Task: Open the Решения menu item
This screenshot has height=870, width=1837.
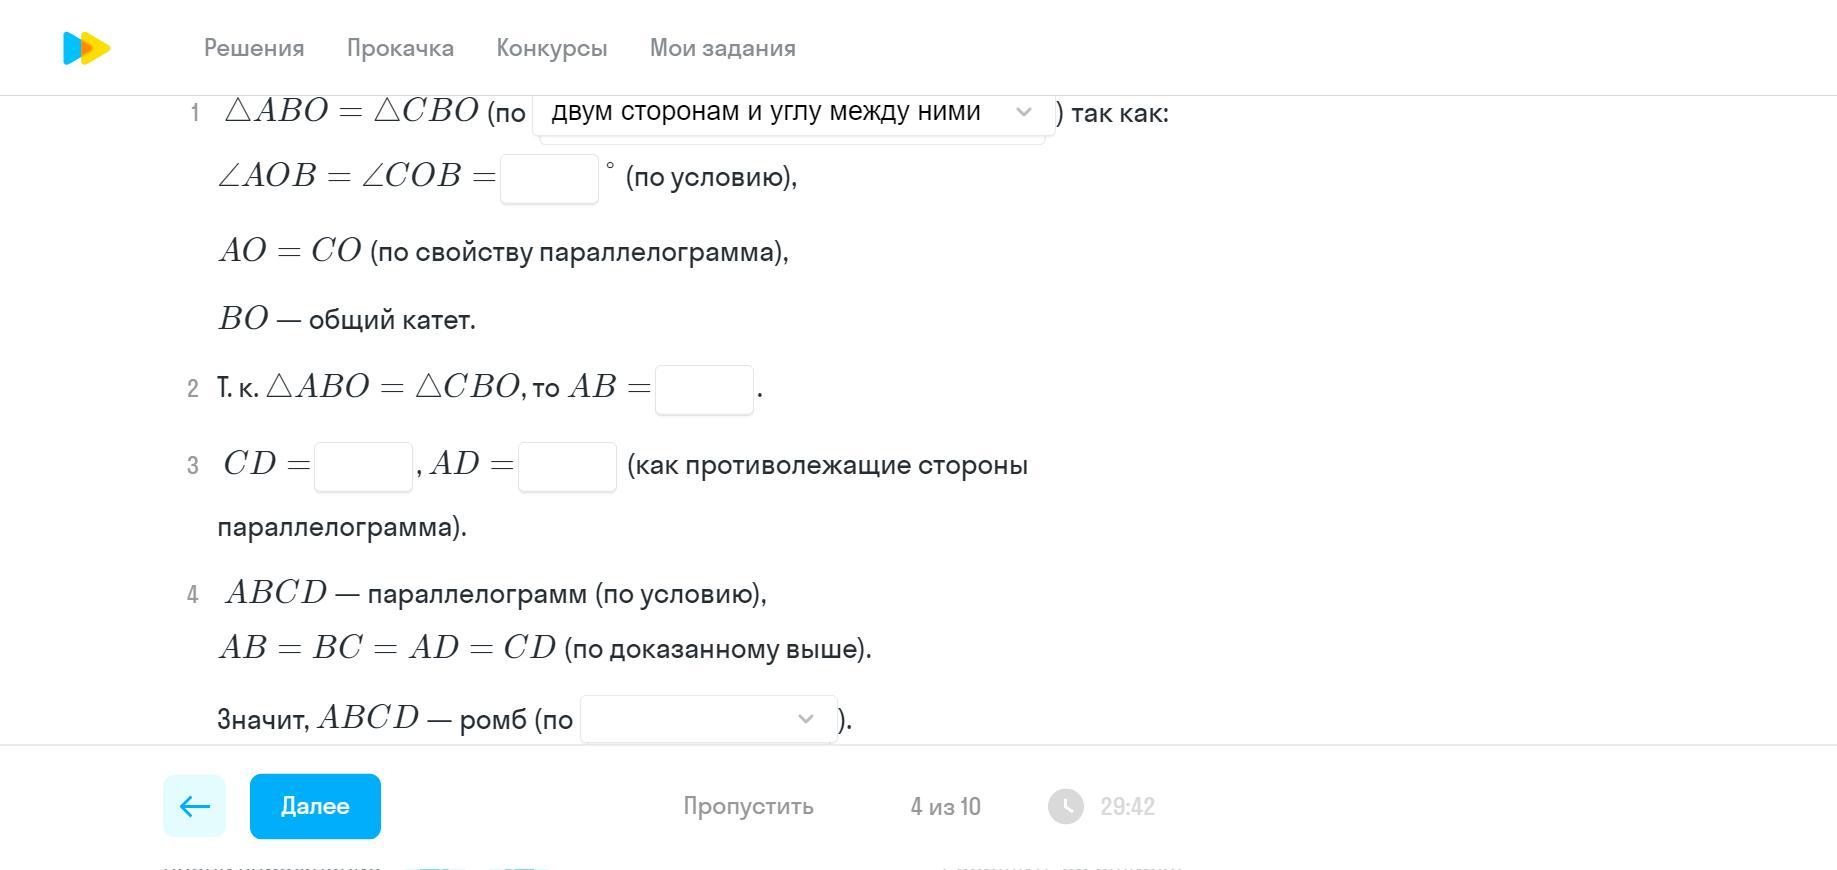Action: 254,48
